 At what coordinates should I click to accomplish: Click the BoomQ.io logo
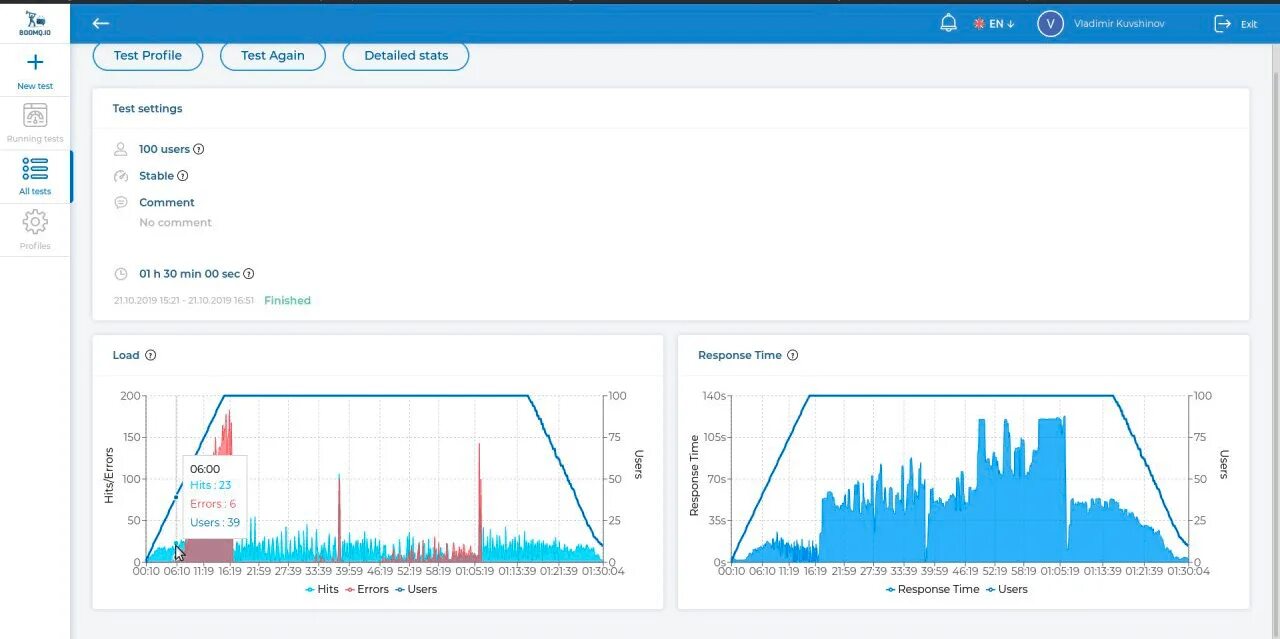tap(35, 24)
